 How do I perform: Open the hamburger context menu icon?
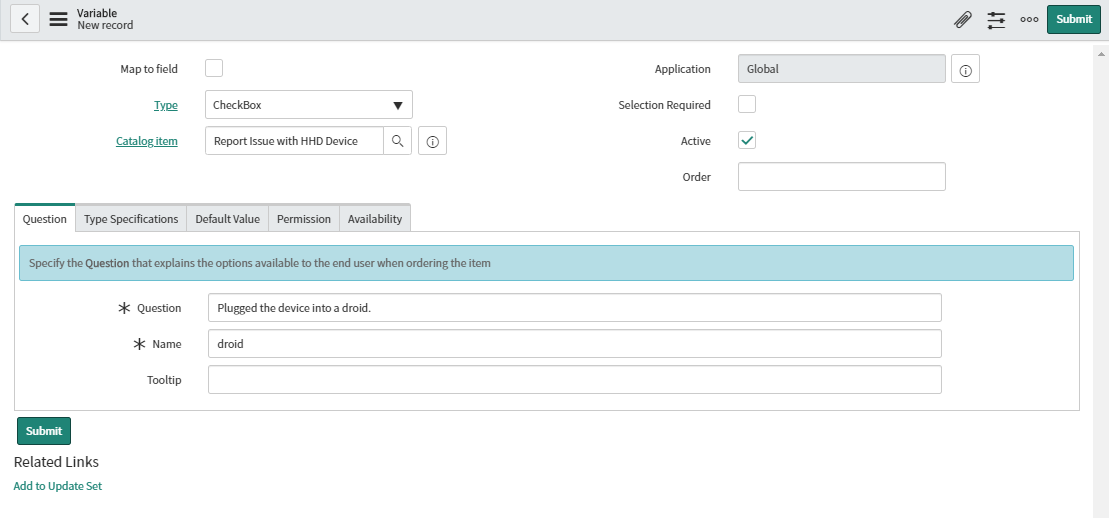[x=59, y=19]
